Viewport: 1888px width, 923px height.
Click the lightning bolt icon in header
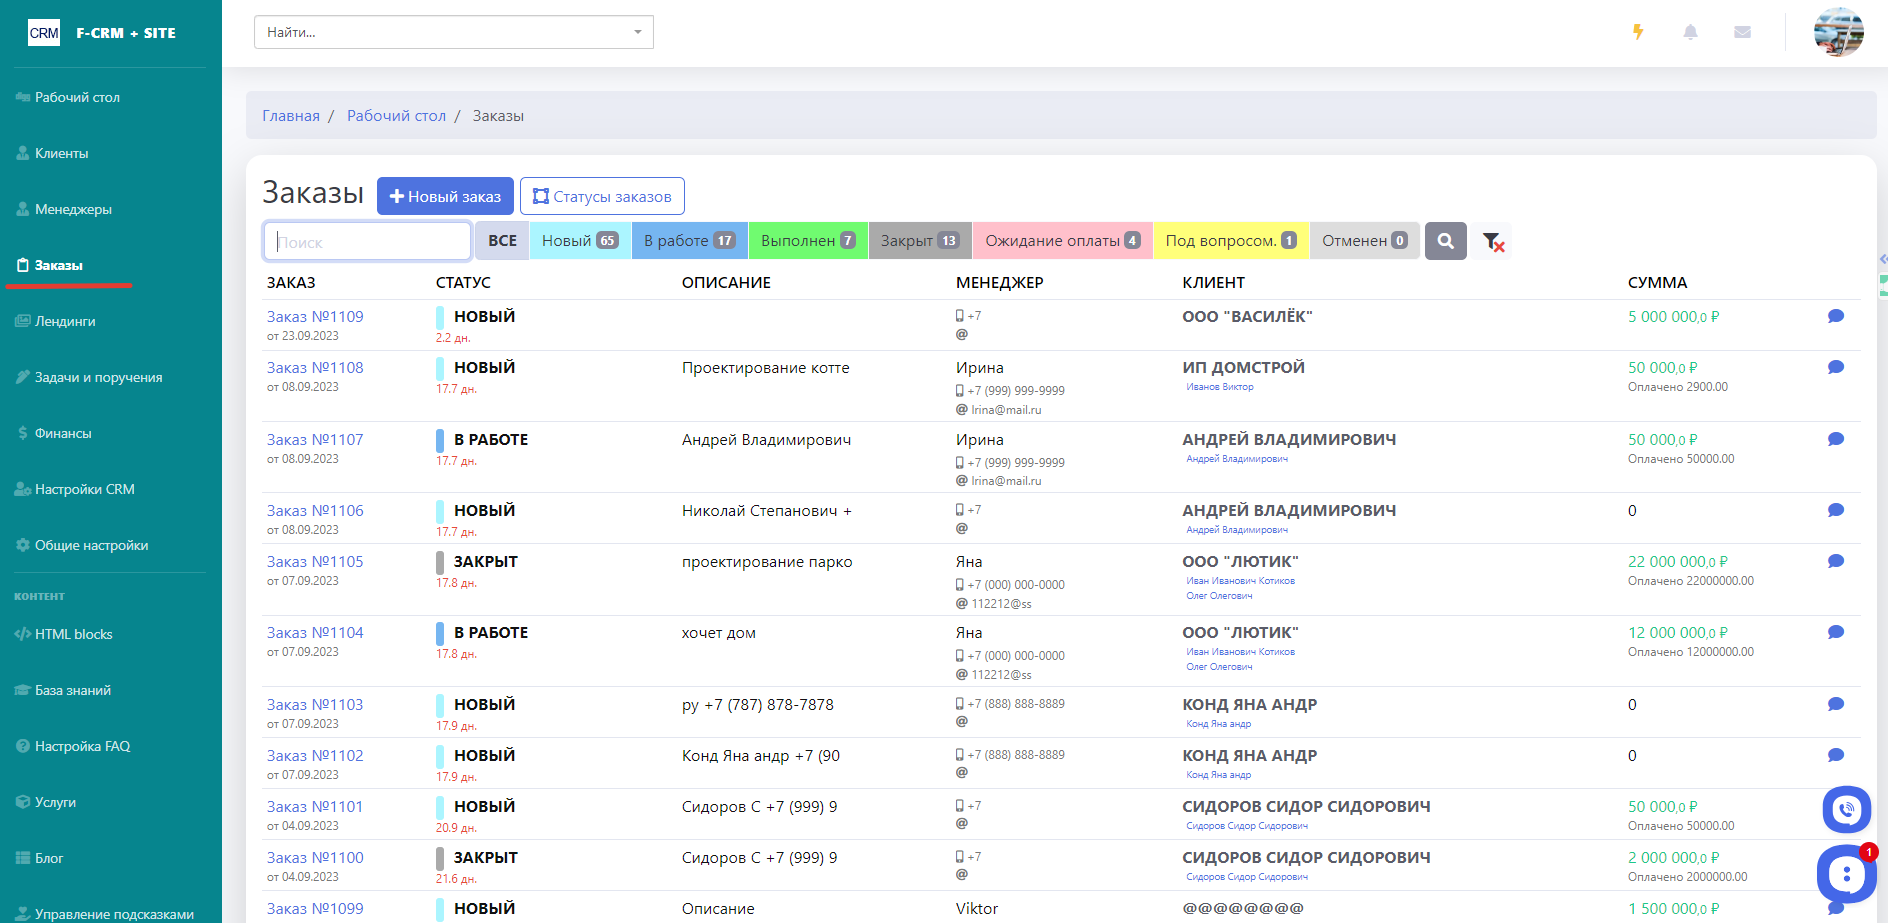(1638, 32)
